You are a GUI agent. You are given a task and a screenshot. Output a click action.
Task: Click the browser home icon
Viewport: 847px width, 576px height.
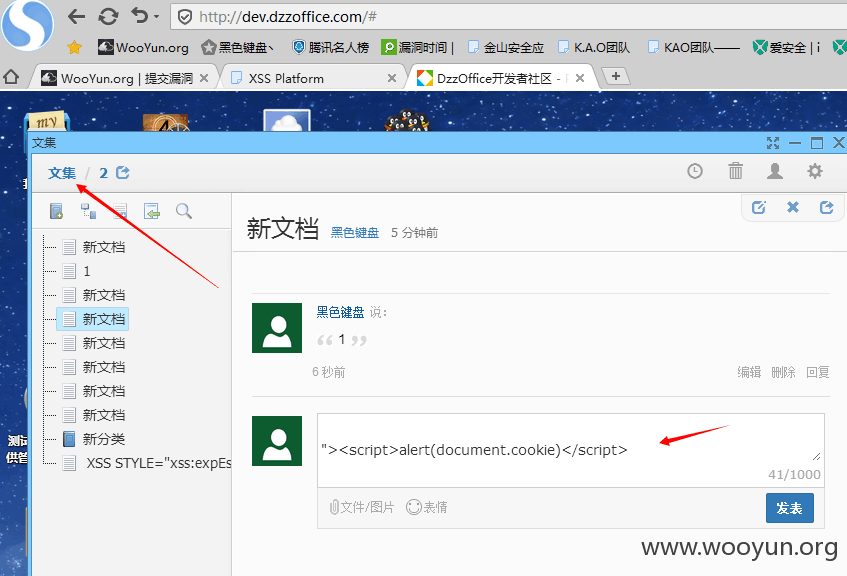(x=11, y=78)
